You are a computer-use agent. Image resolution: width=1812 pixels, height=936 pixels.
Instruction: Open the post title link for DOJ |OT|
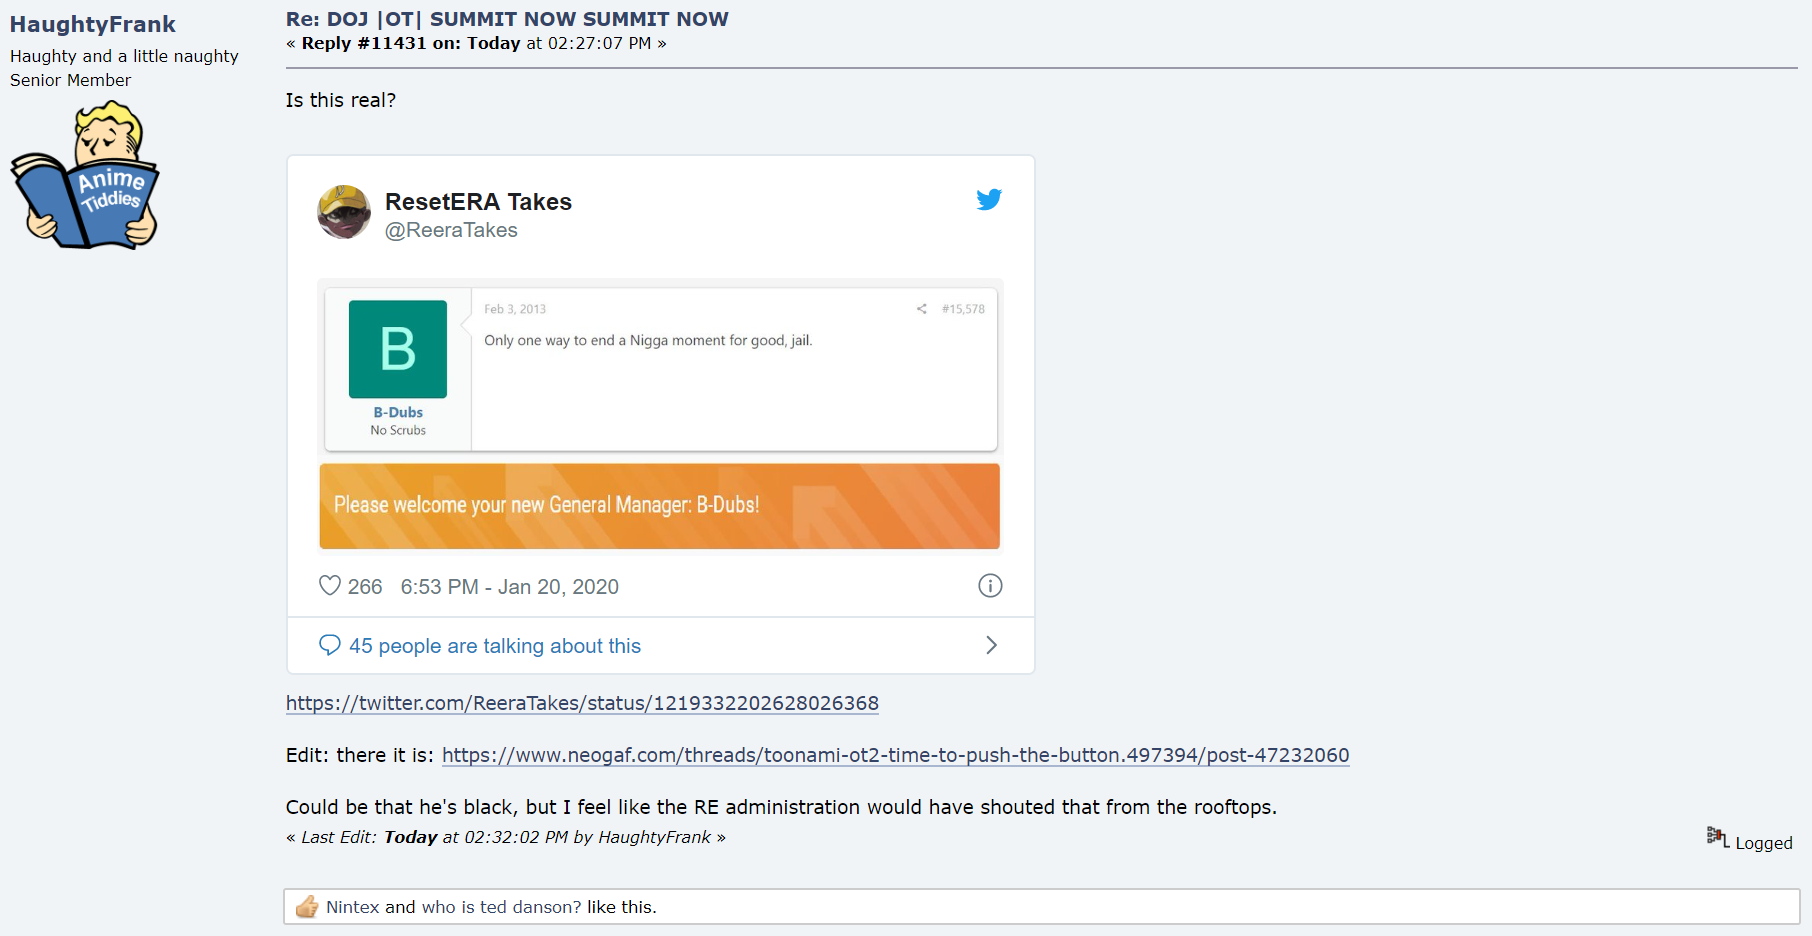click(x=507, y=19)
